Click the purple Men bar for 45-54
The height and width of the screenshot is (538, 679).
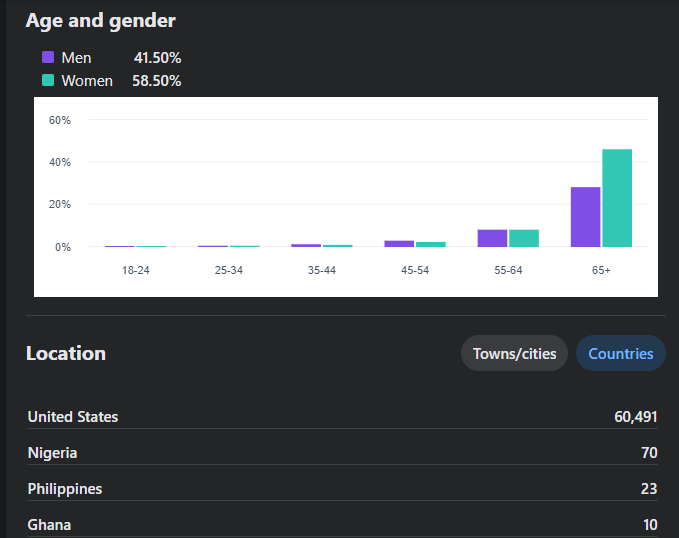pyautogui.click(x=399, y=243)
